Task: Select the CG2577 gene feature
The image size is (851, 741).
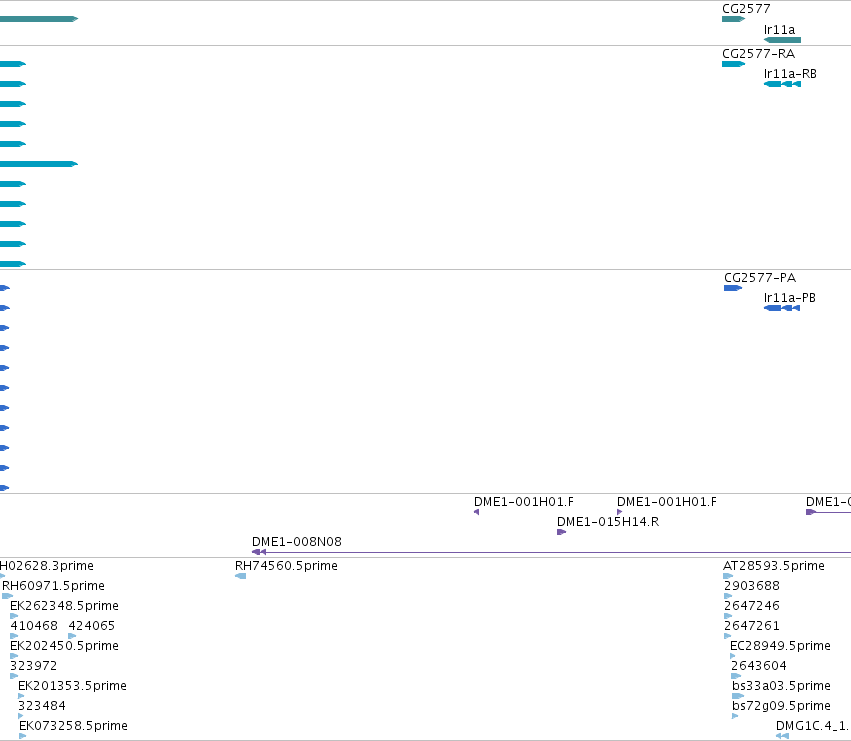Action: point(733,19)
